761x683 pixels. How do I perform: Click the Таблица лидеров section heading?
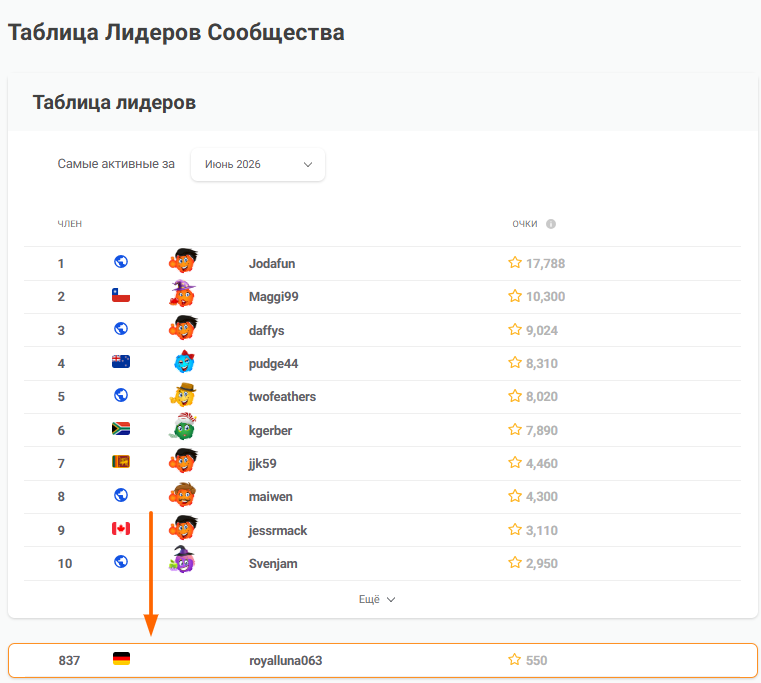point(114,102)
